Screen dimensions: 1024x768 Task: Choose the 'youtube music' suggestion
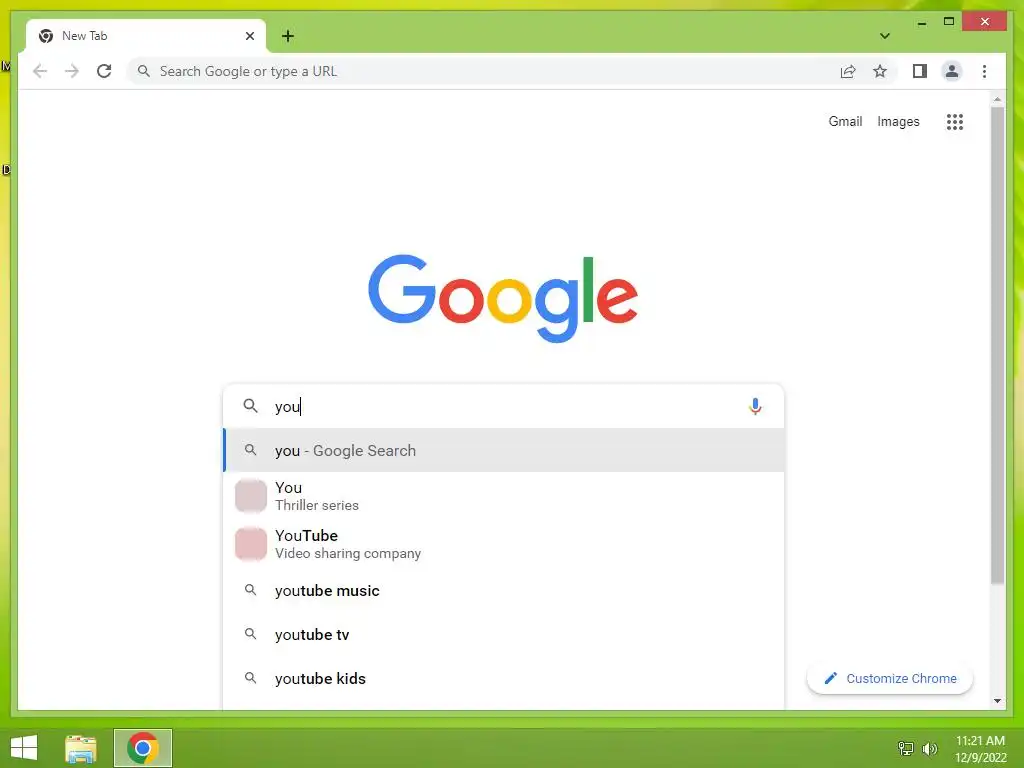point(504,590)
